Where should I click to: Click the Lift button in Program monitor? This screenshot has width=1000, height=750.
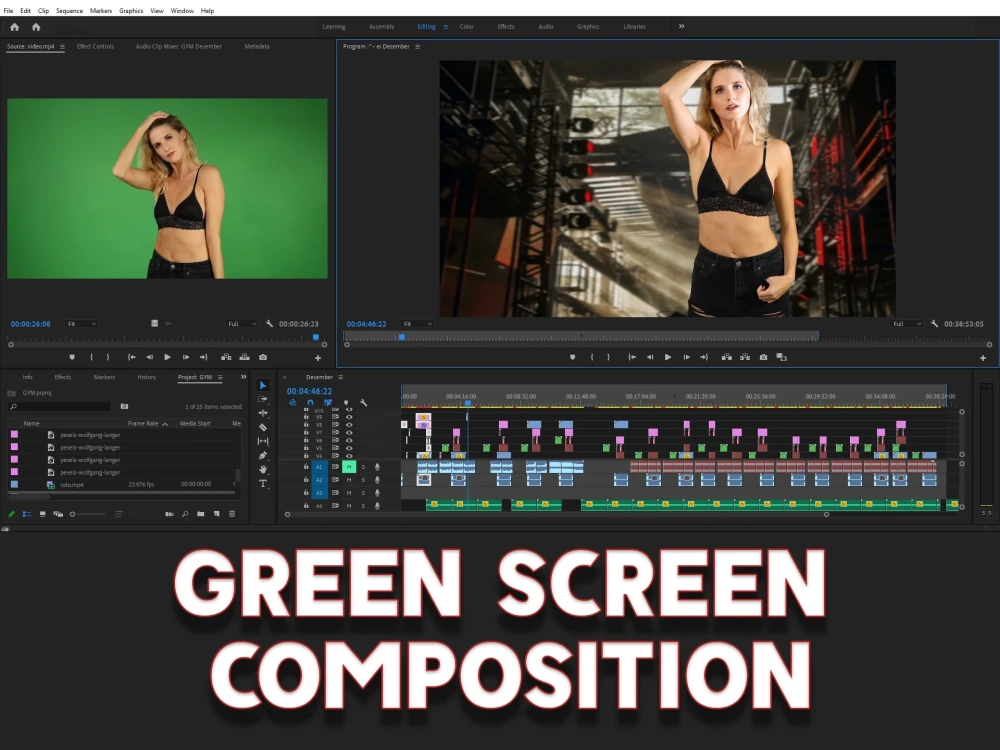[727, 357]
